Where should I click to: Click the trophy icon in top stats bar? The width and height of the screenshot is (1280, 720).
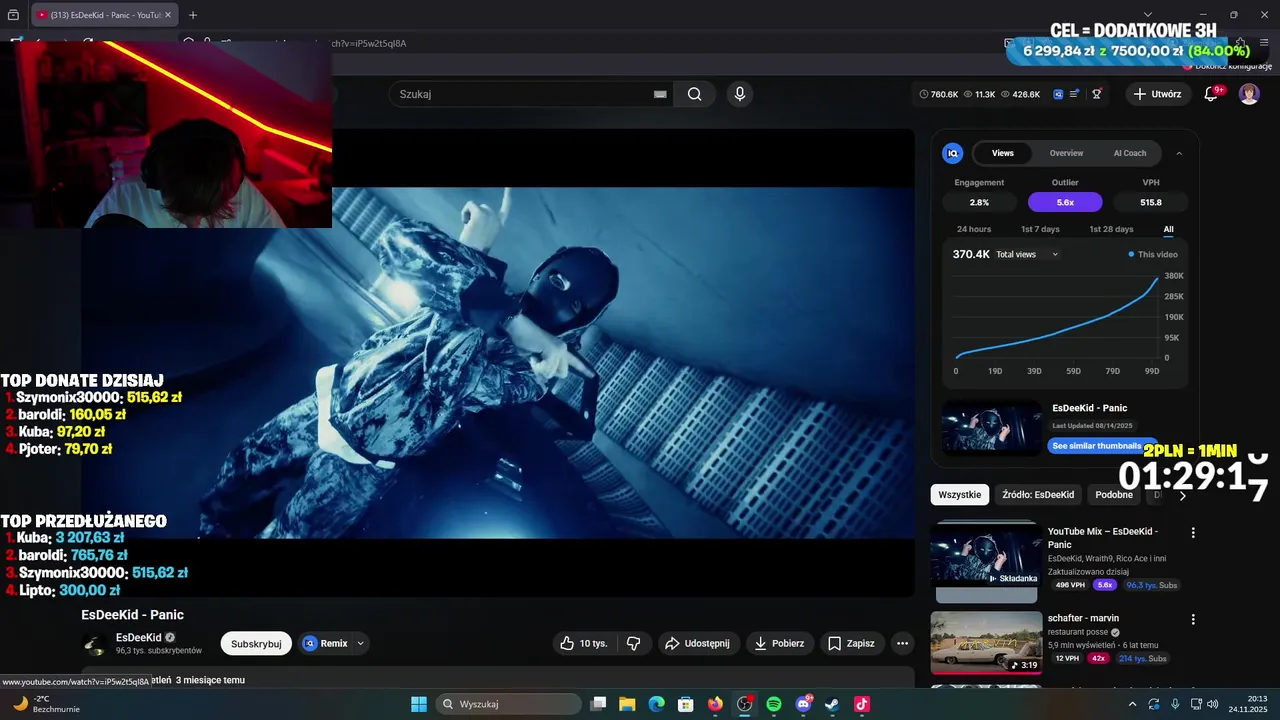click(x=1097, y=94)
